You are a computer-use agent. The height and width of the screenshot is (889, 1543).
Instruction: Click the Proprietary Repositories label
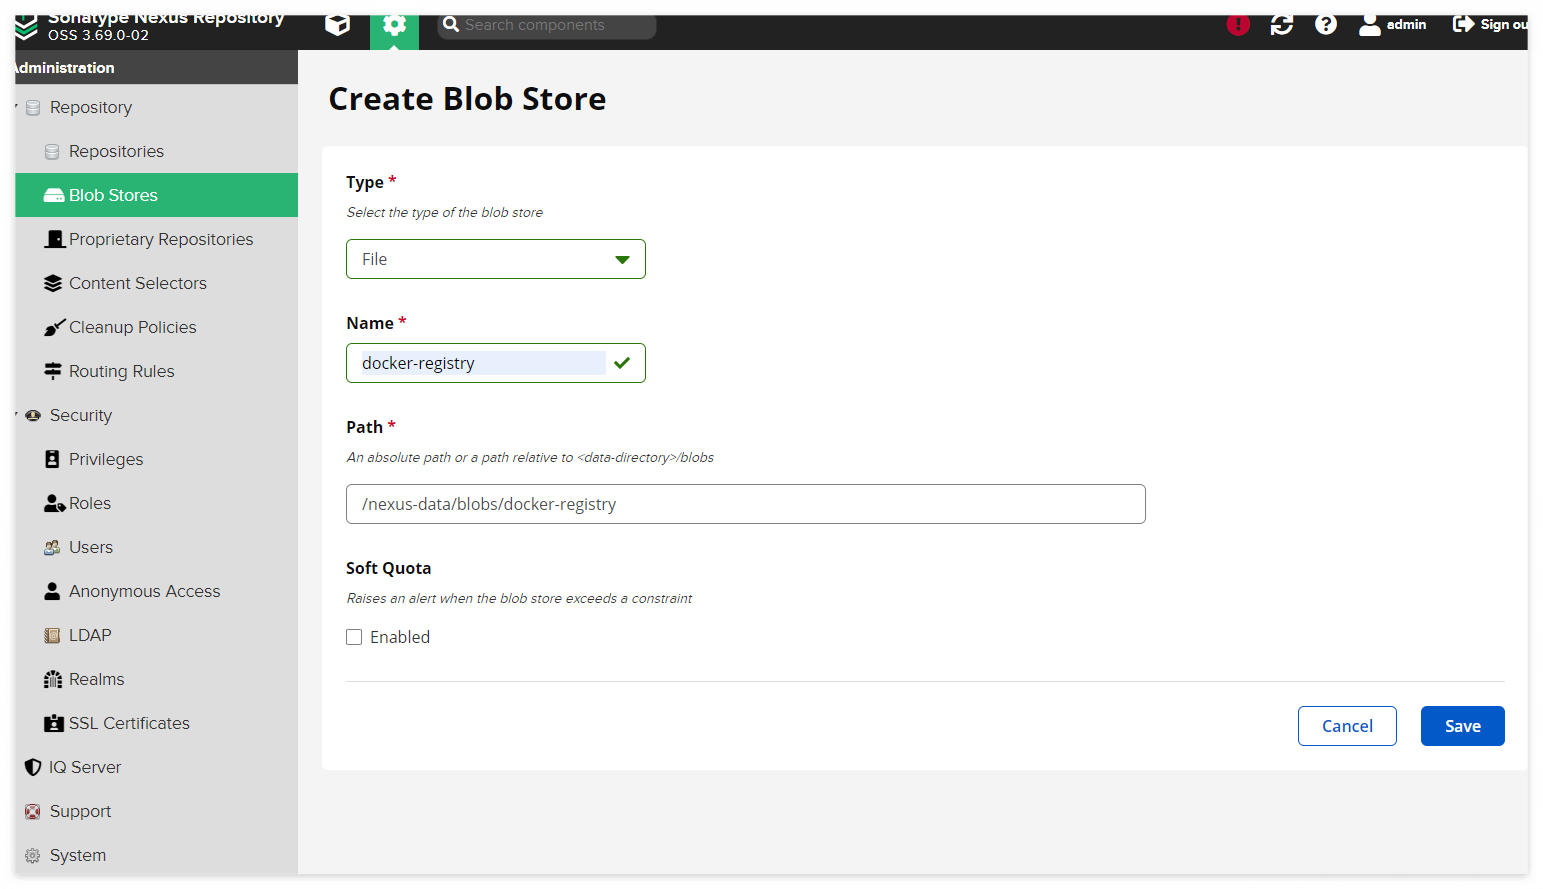coord(161,239)
